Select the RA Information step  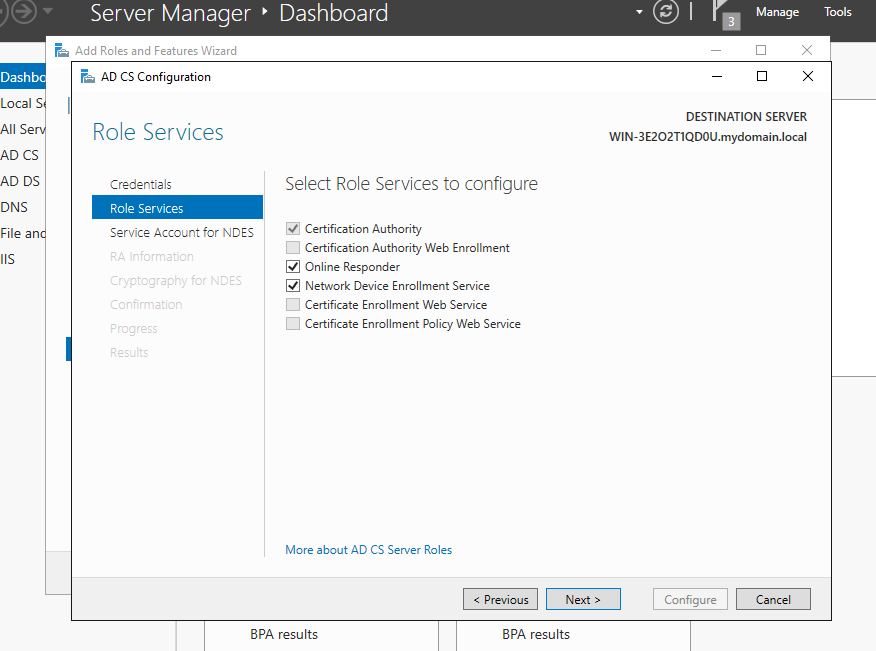(151, 256)
